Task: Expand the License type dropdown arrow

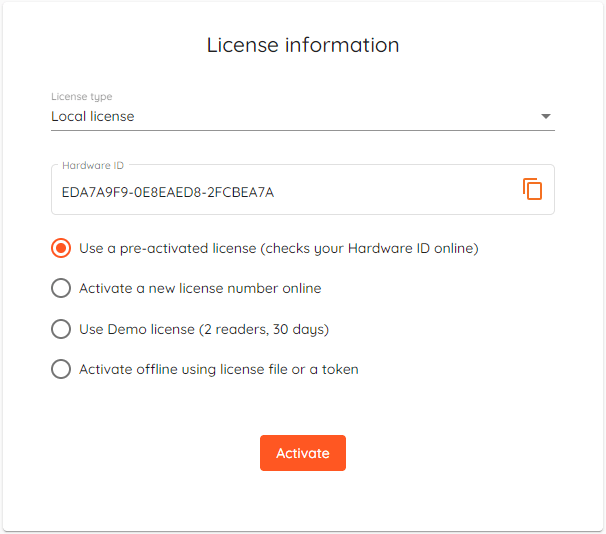Action: click(x=545, y=116)
